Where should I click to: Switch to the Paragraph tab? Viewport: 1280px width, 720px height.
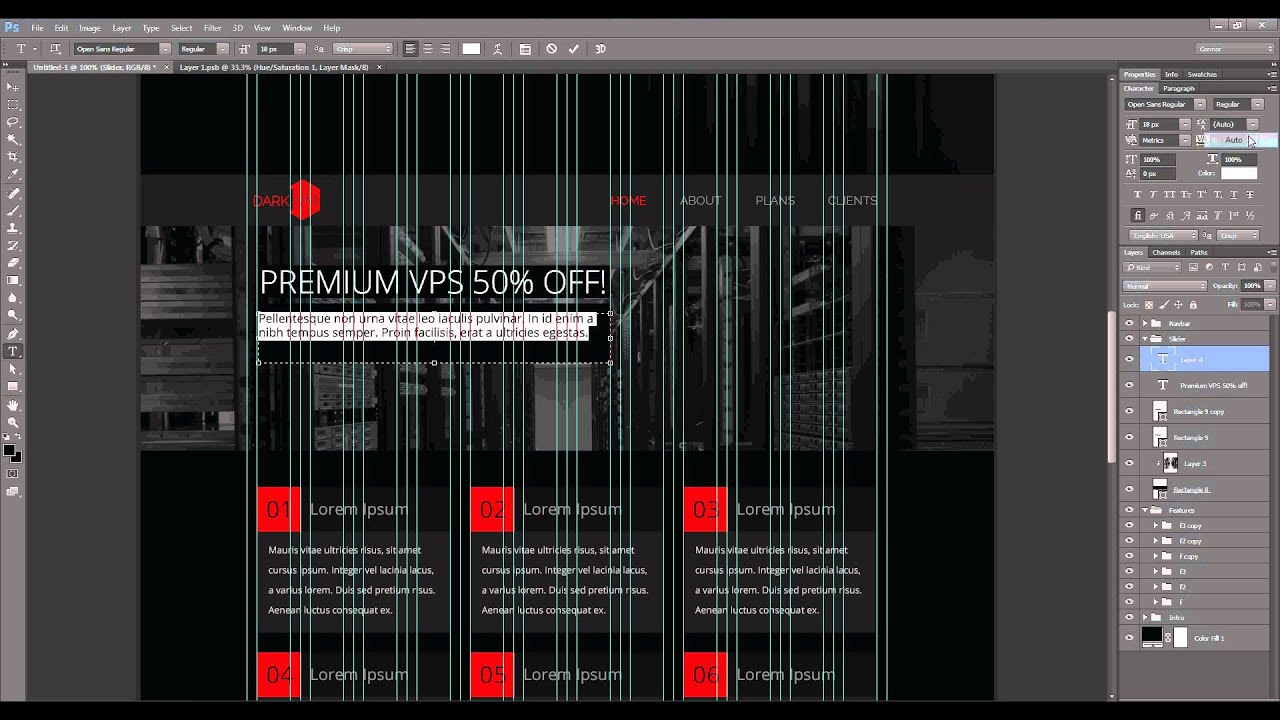click(x=1179, y=88)
